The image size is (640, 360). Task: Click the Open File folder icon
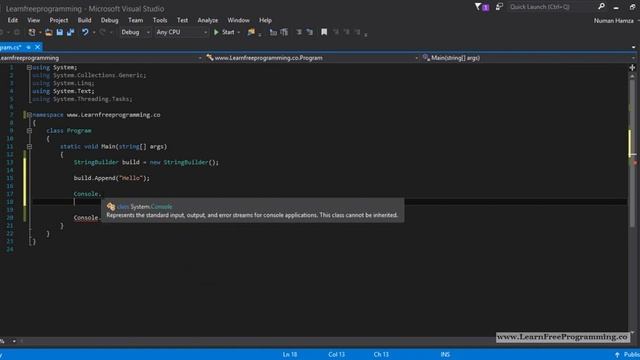click(49, 32)
